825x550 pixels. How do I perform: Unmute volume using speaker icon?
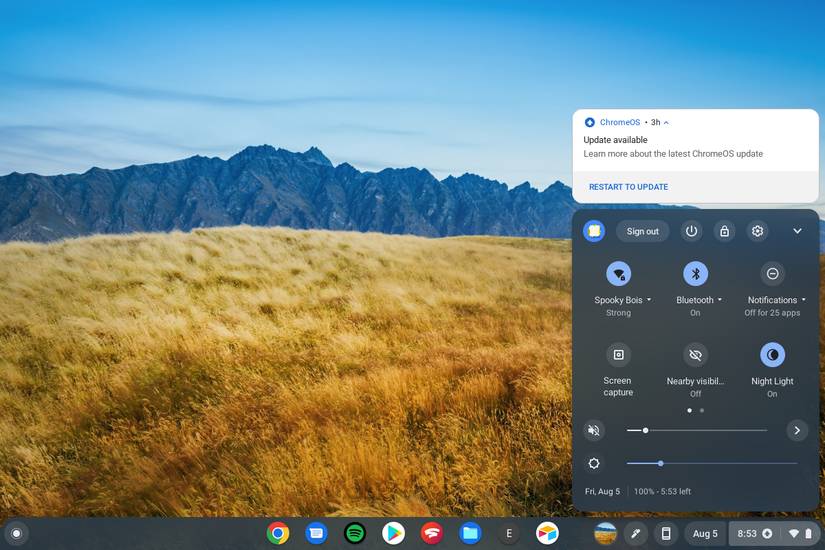pos(594,430)
